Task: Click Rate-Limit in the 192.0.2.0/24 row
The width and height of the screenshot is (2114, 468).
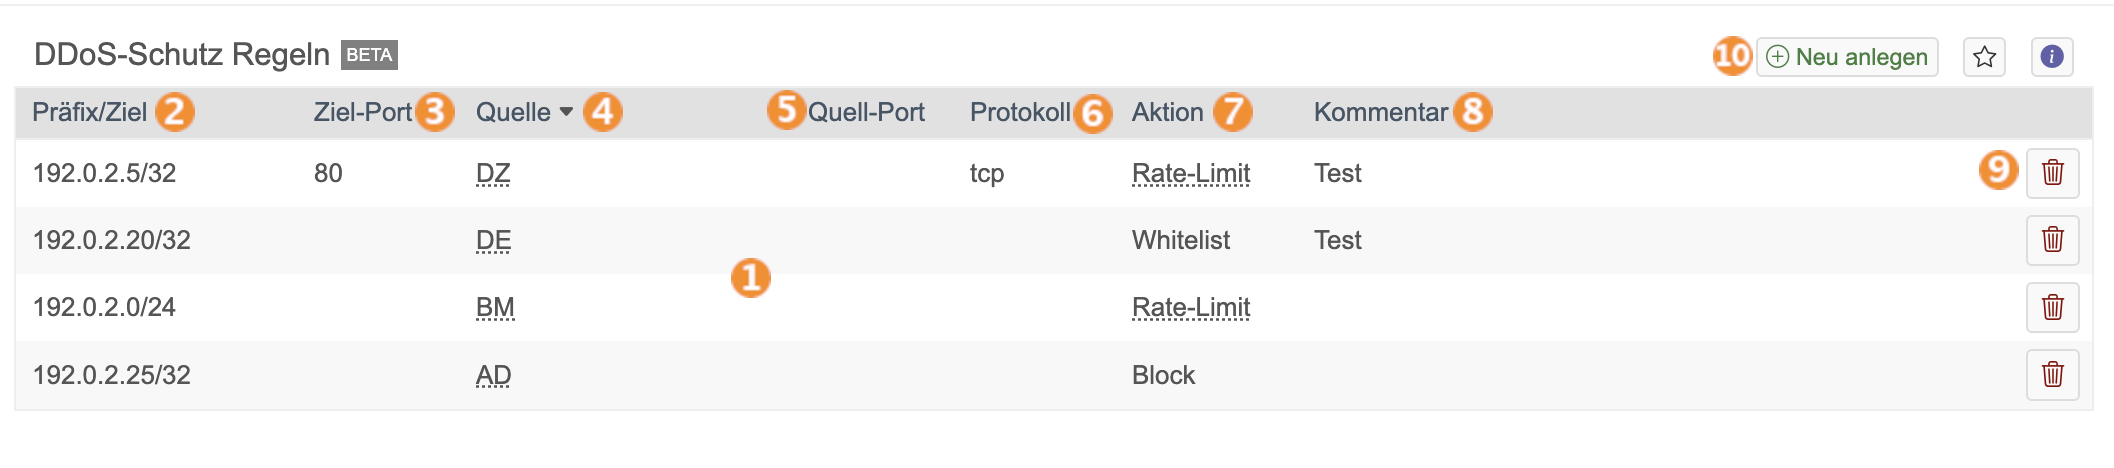Action: pos(1190,308)
